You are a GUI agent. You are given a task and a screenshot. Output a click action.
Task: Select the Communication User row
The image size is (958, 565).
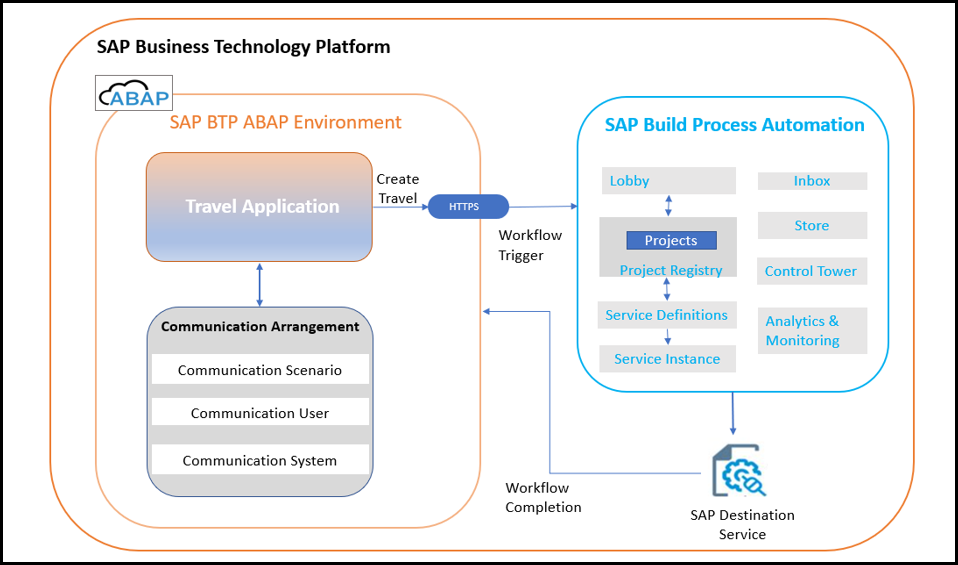click(x=260, y=413)
